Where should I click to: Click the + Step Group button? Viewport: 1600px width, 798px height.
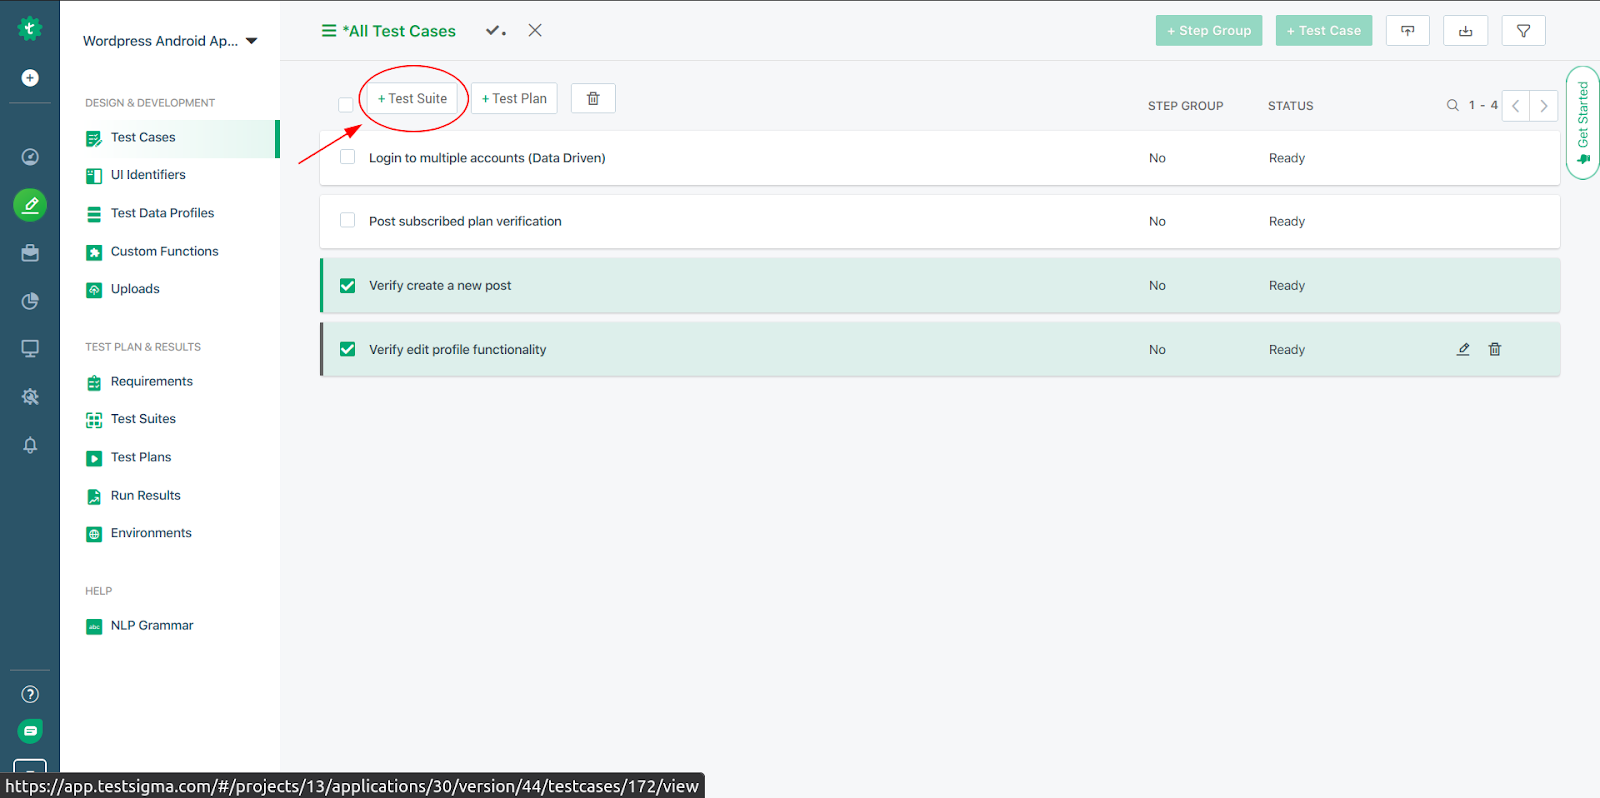coord(1209,31)
